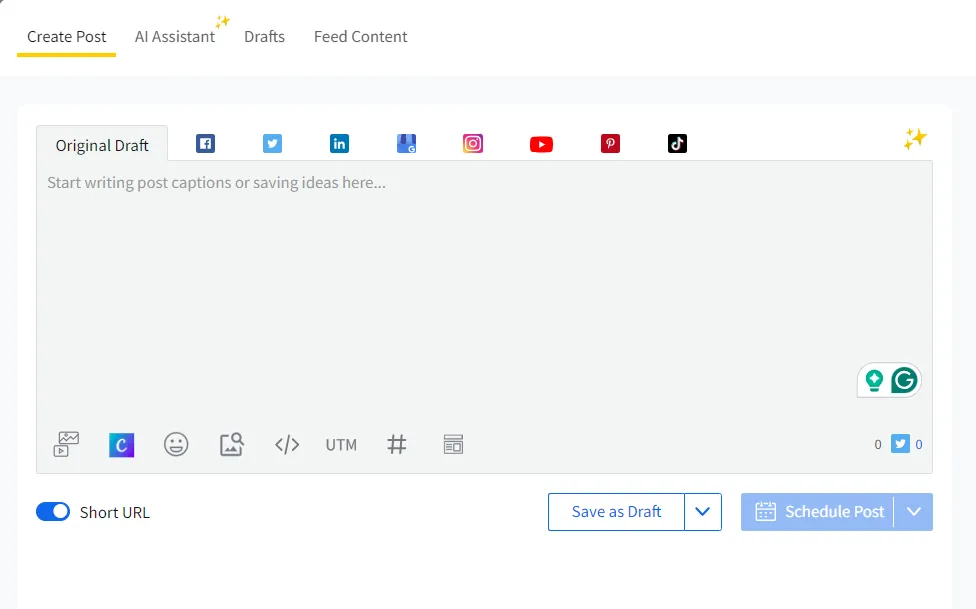Insert an emoji from the smiley icon
Viewport: 976px width, 609px height.
coord(177,444)
